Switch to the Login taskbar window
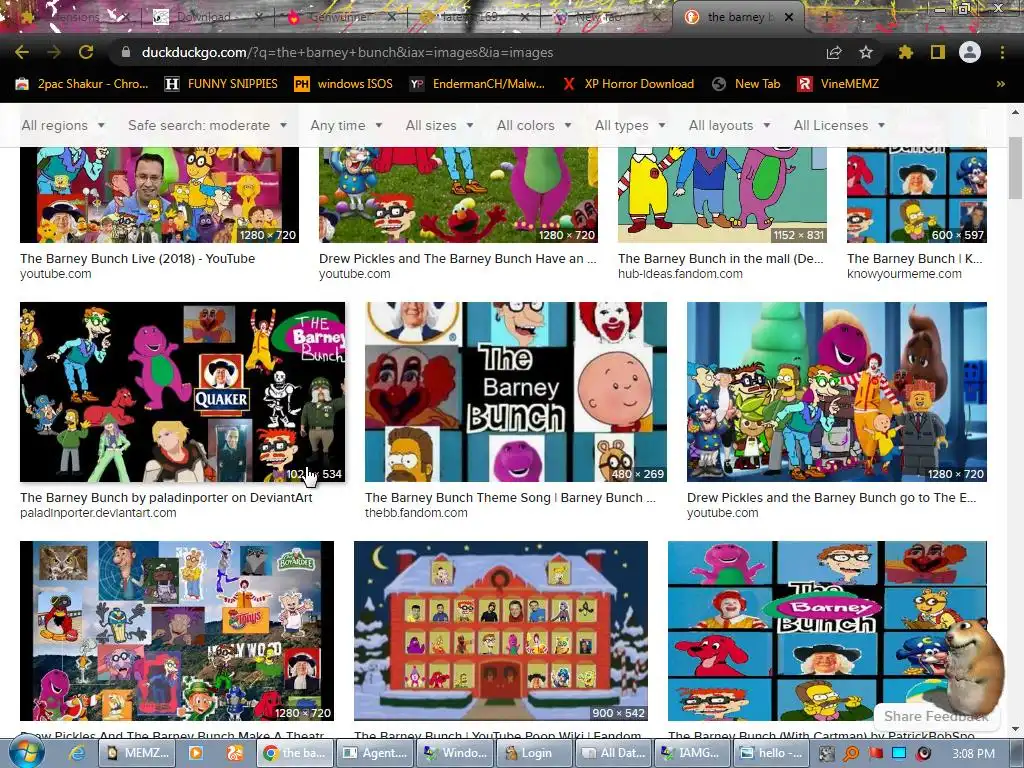The image size is (1024, 768). pyautogui.click(x=534, y=753)
